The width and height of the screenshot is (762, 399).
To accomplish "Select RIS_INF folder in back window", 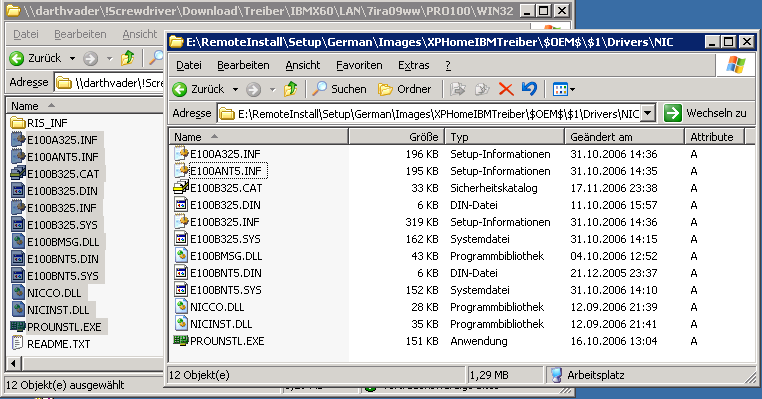I will point(40,123).
